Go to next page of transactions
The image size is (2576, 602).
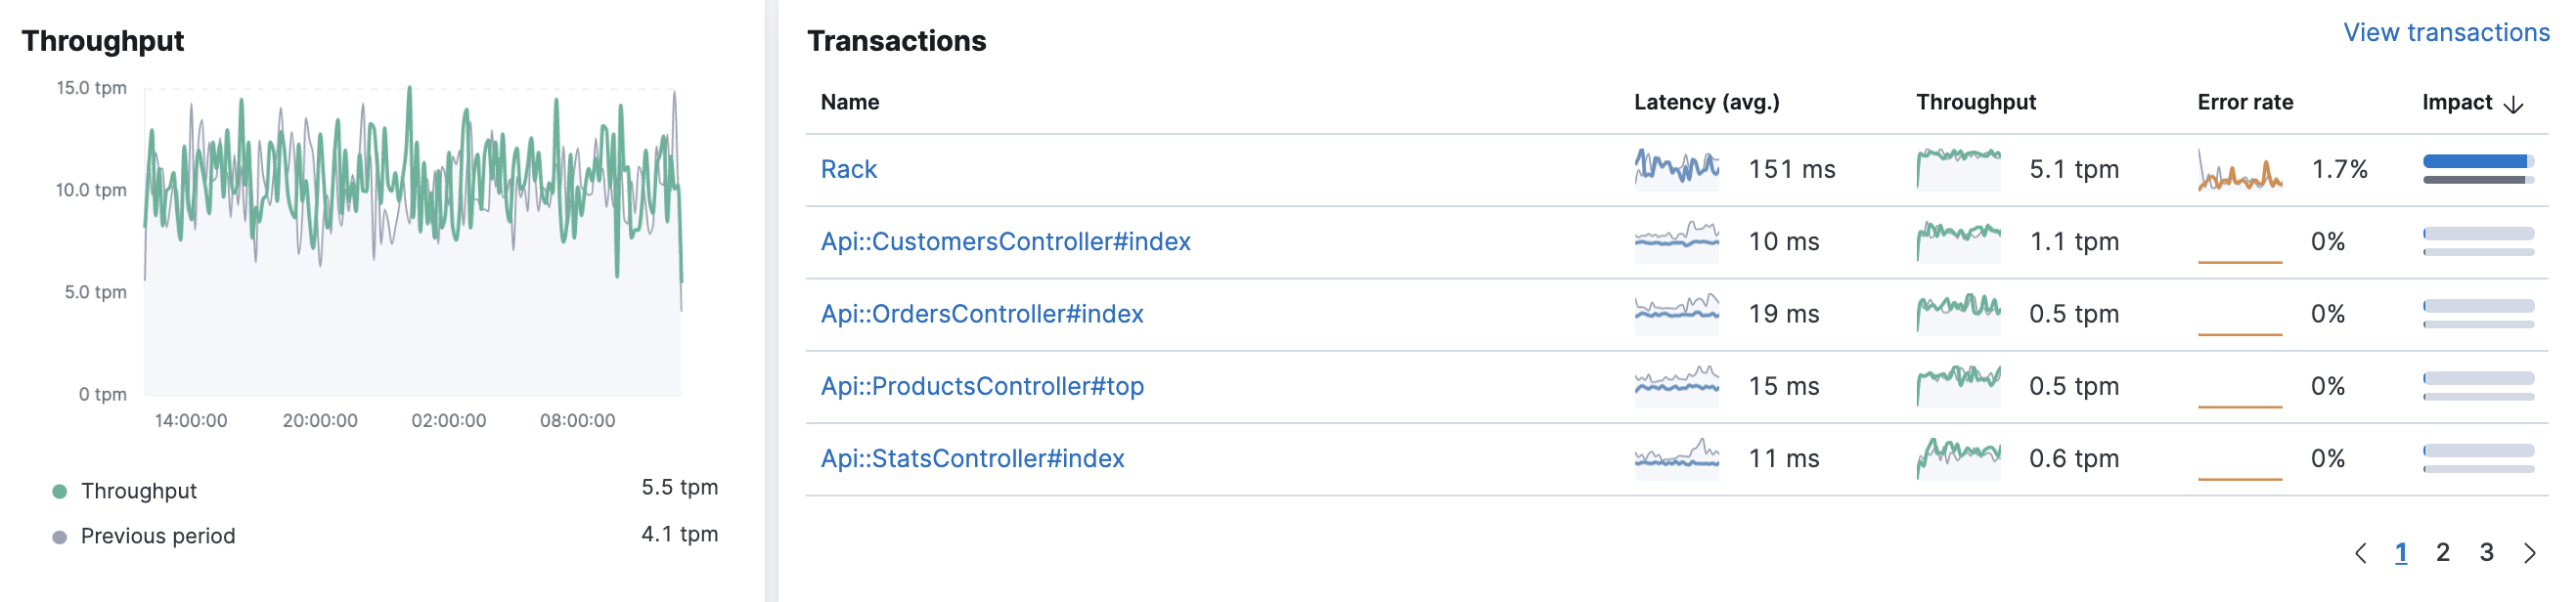(2530, 553)
